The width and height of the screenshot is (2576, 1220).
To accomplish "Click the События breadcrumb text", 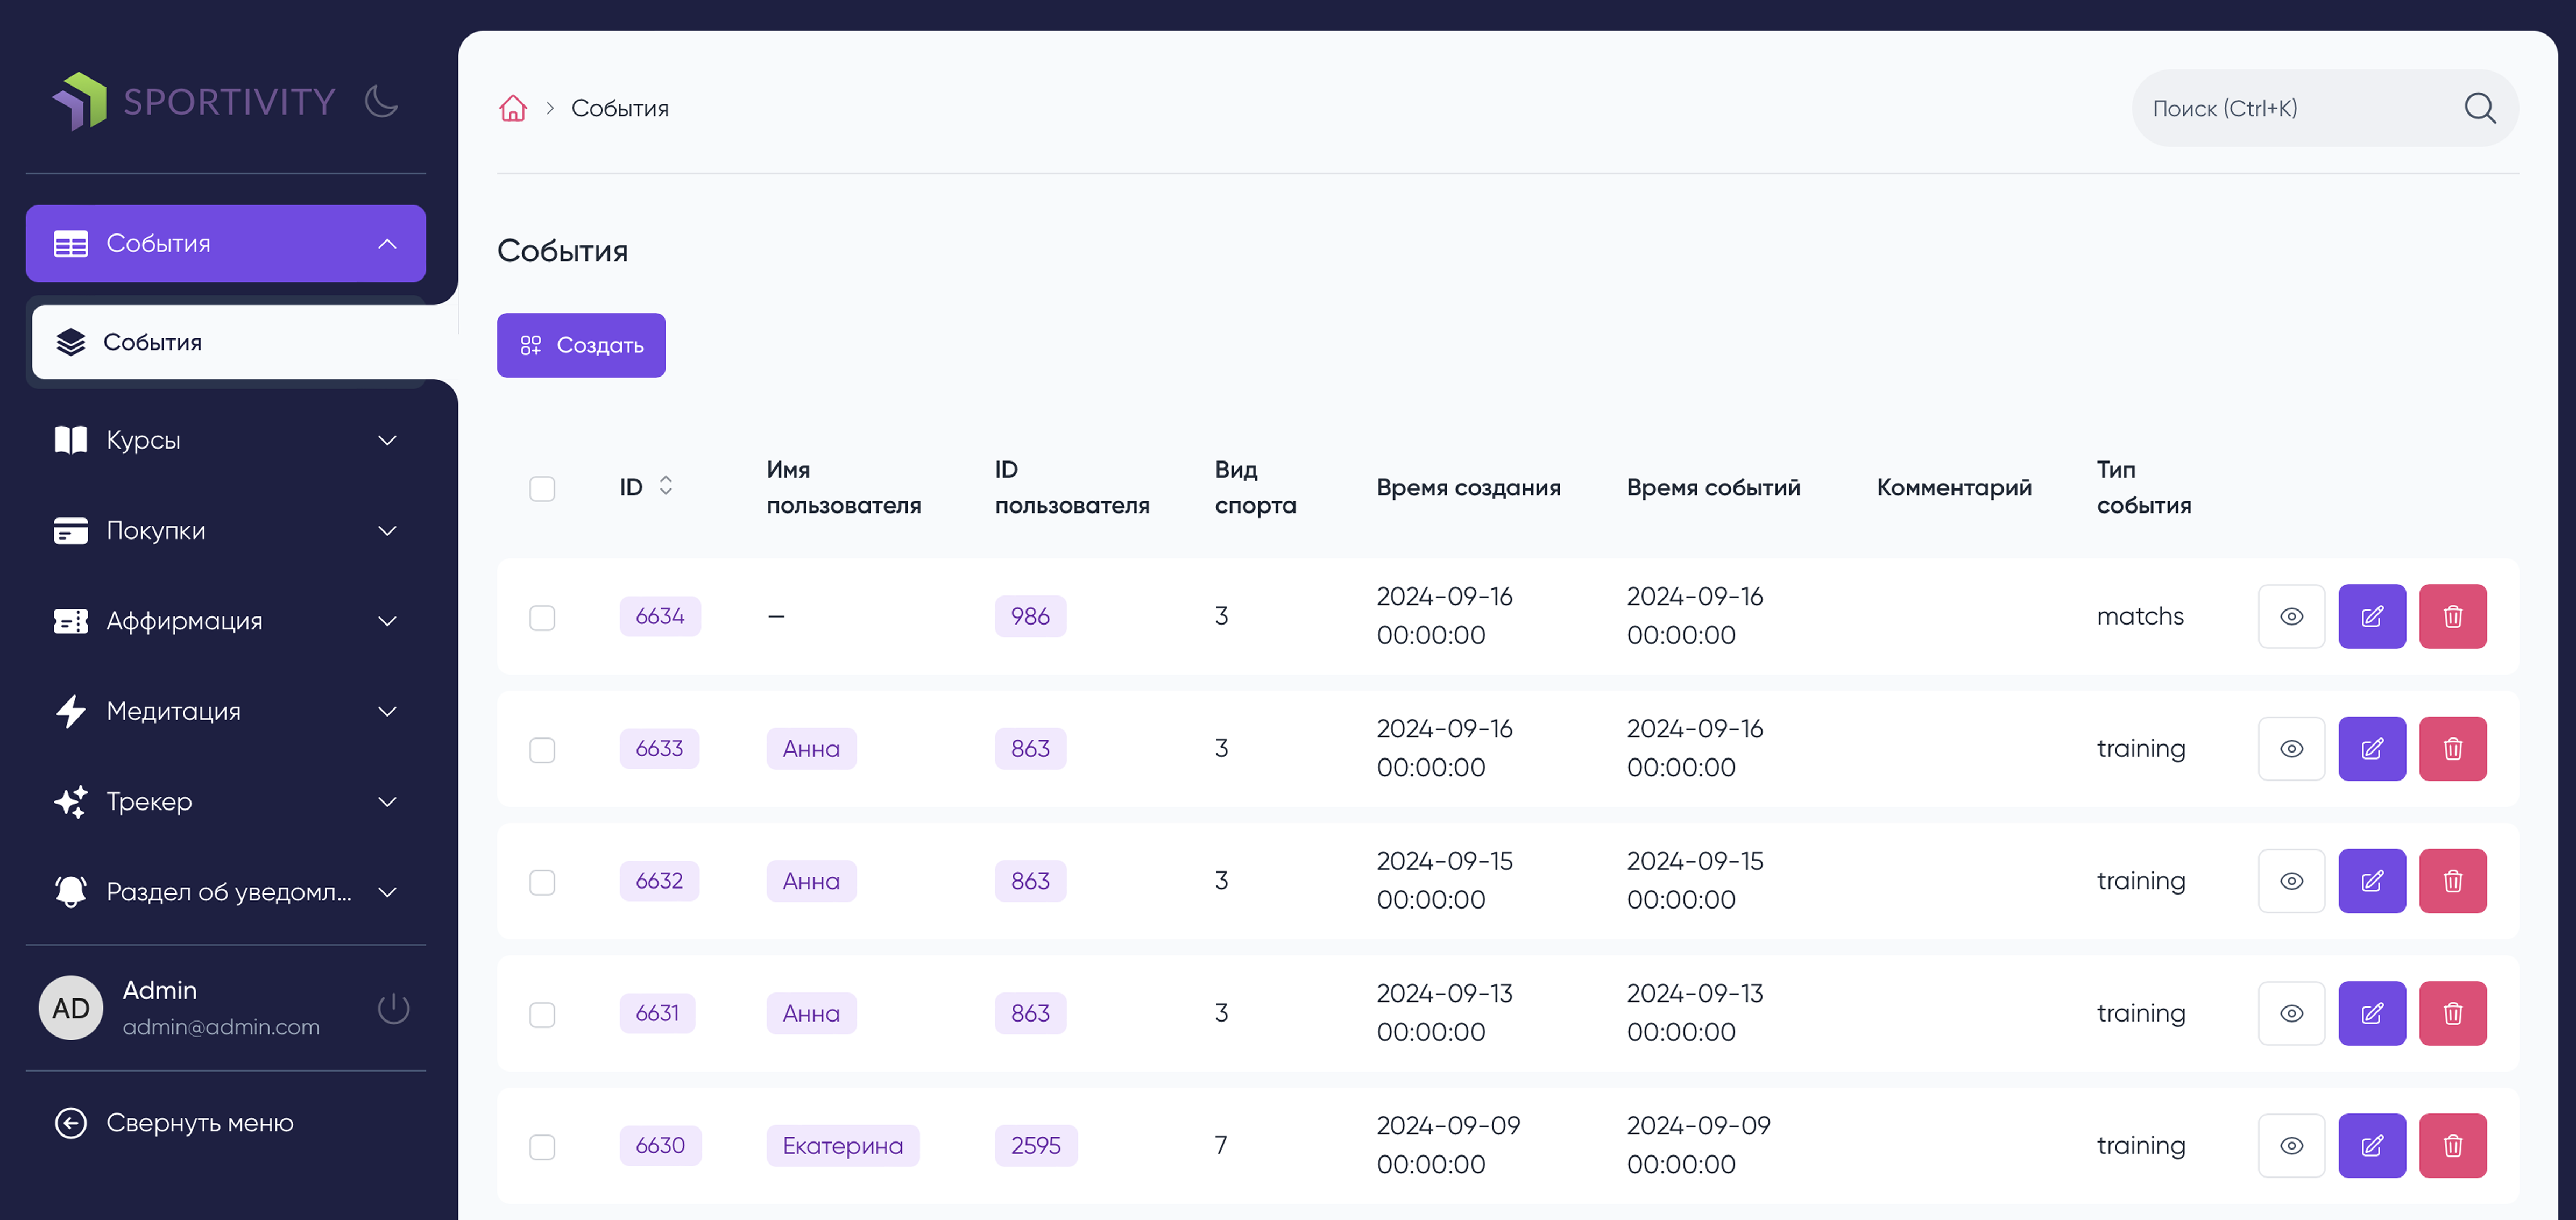I will tap(620, 108).
